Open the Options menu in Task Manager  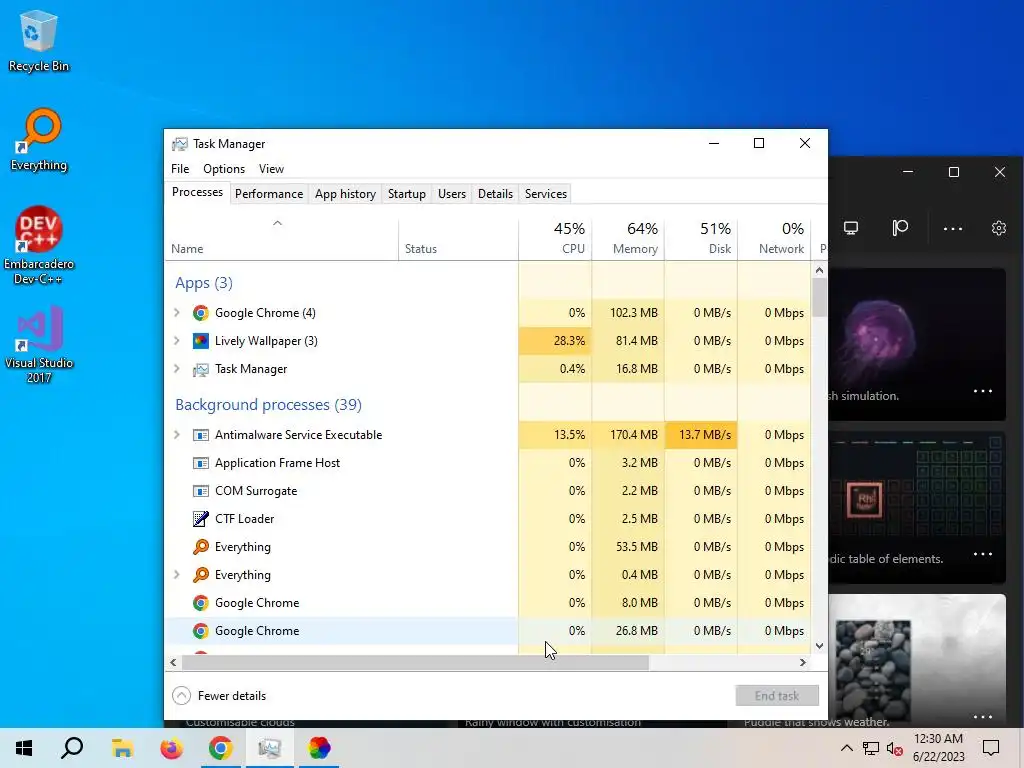pyautogui.click(x=224, y=168)
